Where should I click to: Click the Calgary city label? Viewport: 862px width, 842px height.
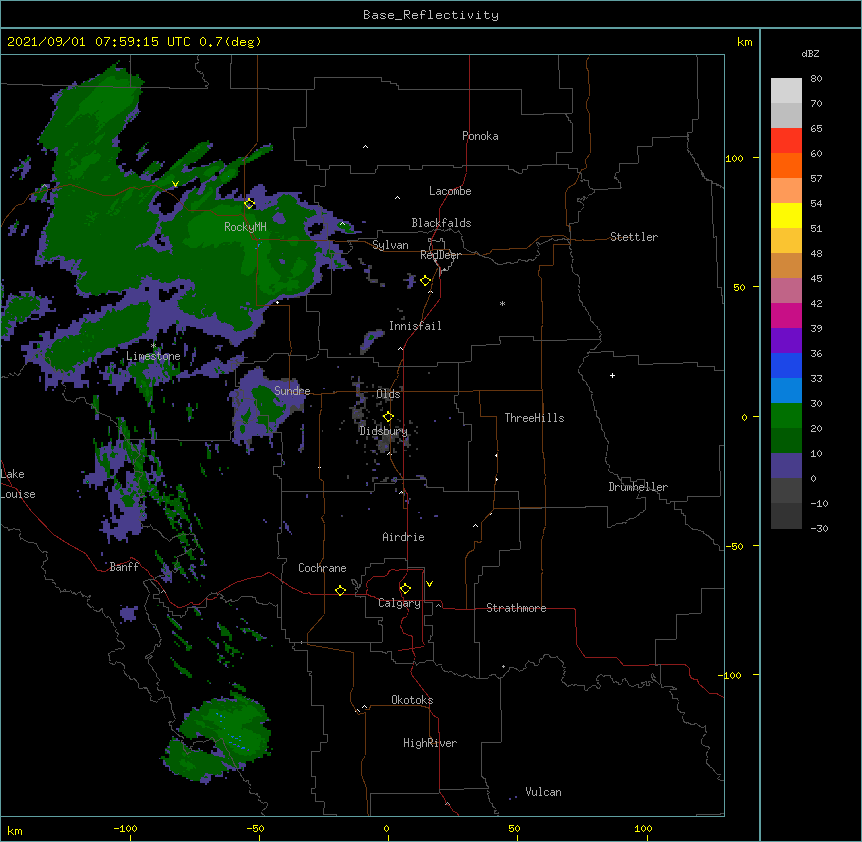399,603
